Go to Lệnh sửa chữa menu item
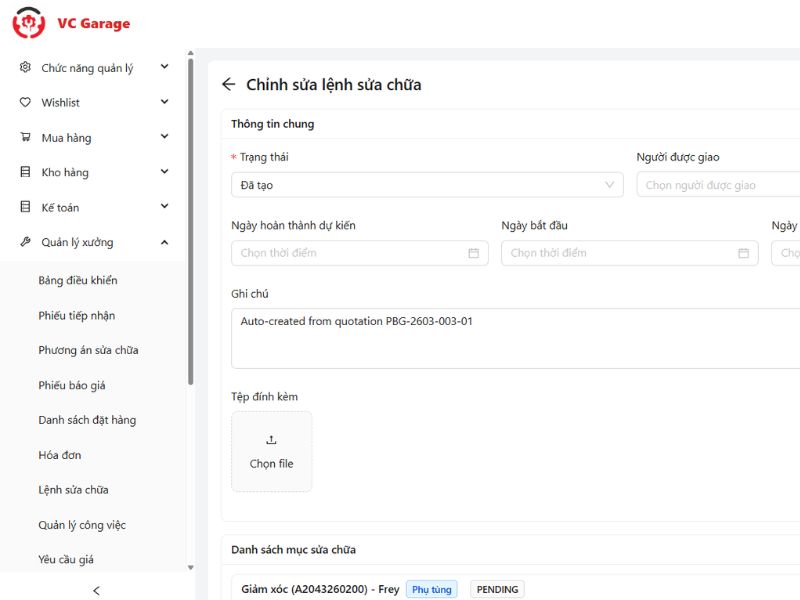Viewport: 800px width, 600px height. coord(73,490)
